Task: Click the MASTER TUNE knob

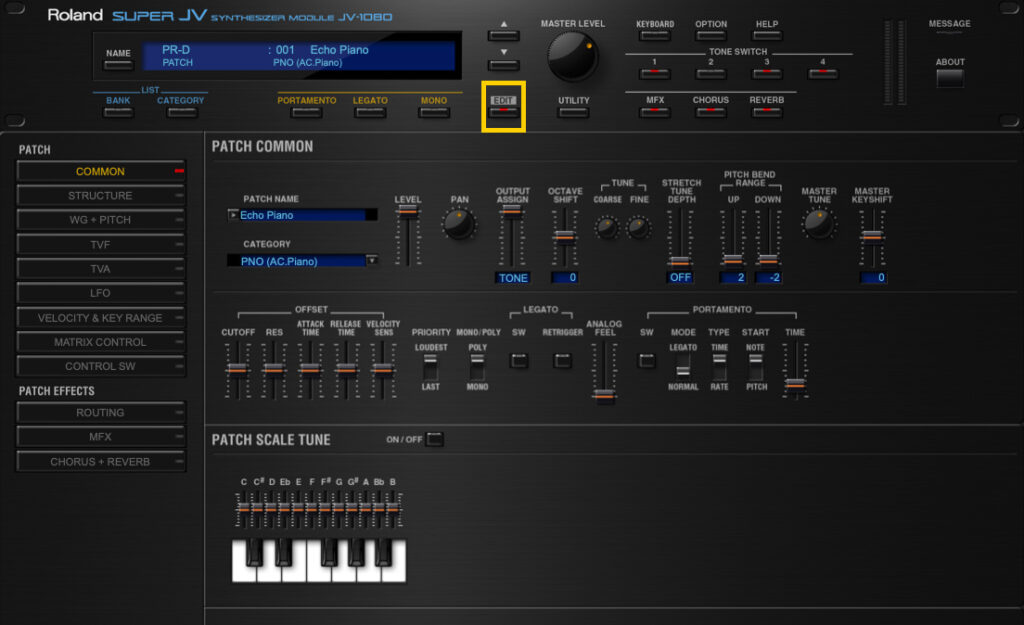Action: tap(818, 224)
